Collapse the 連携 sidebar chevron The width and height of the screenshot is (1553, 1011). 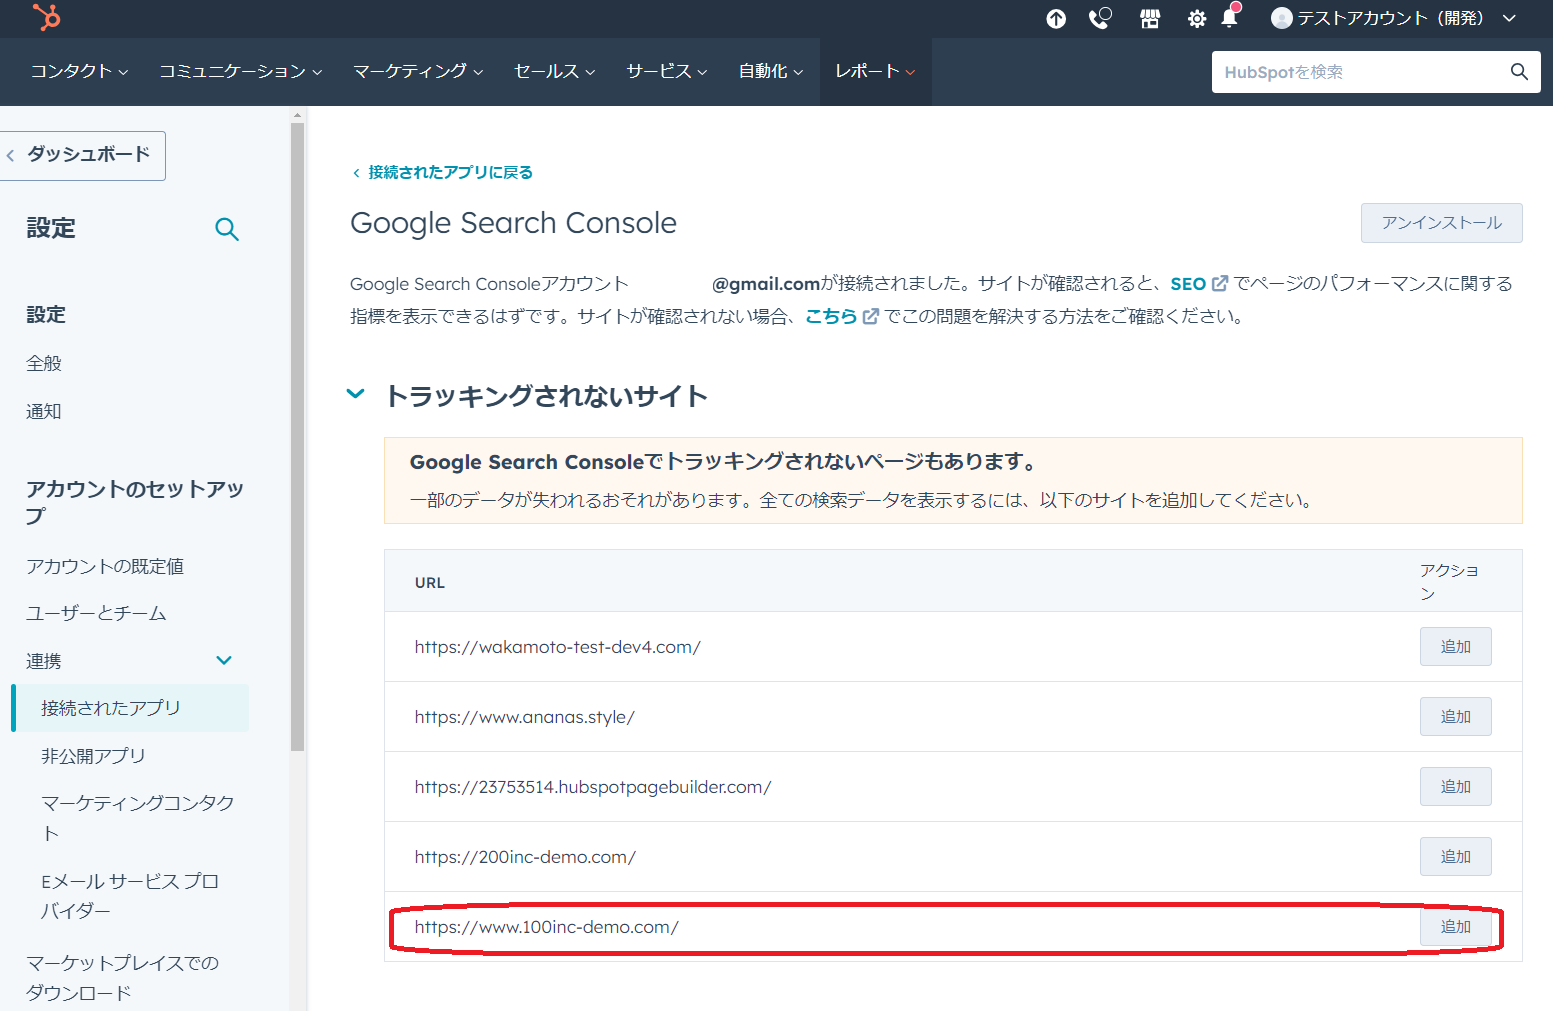tap(224, 661)
